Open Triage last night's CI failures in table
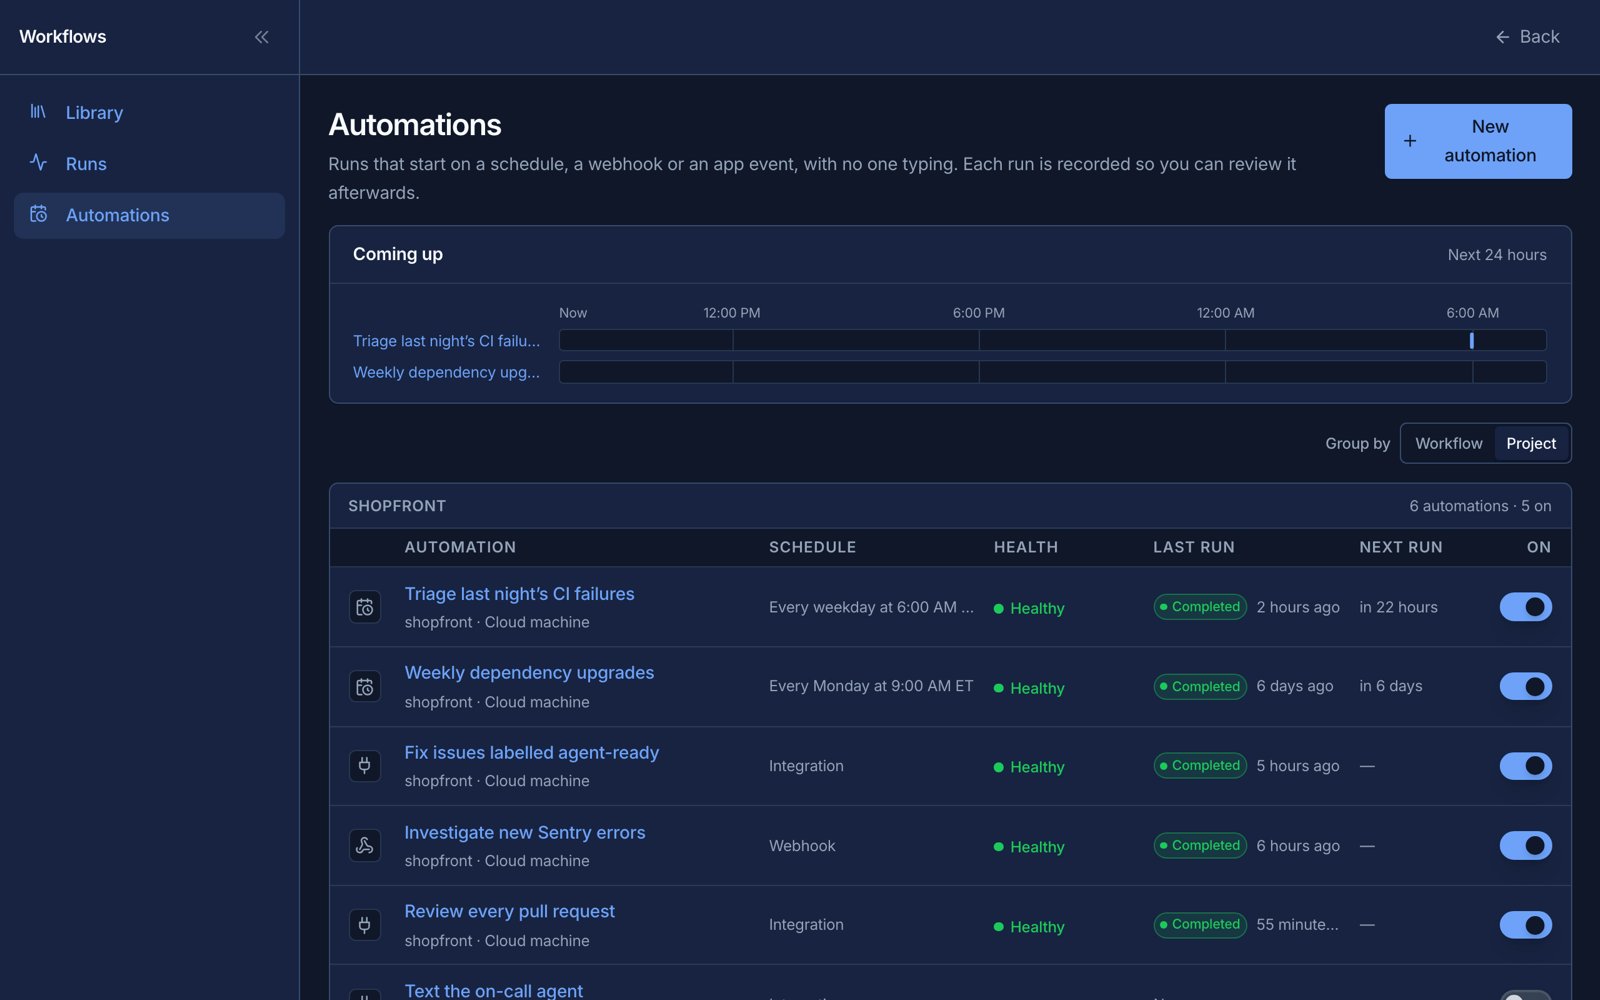This screenshot has width=1600, height=1000. tap(519, 594)
